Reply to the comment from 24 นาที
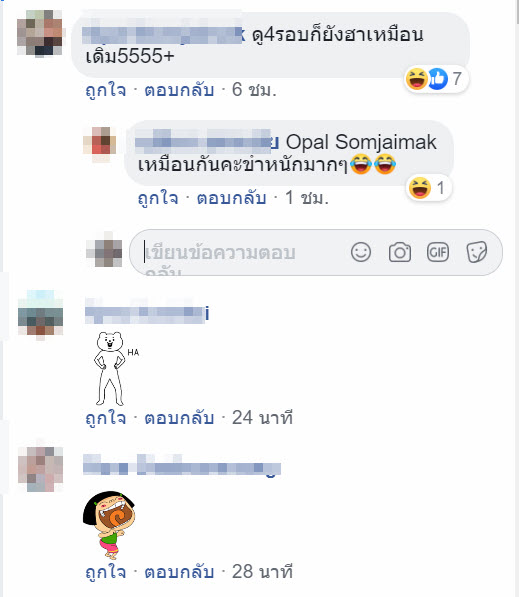This screenshot has height=597, width=519. click(179, 418)
